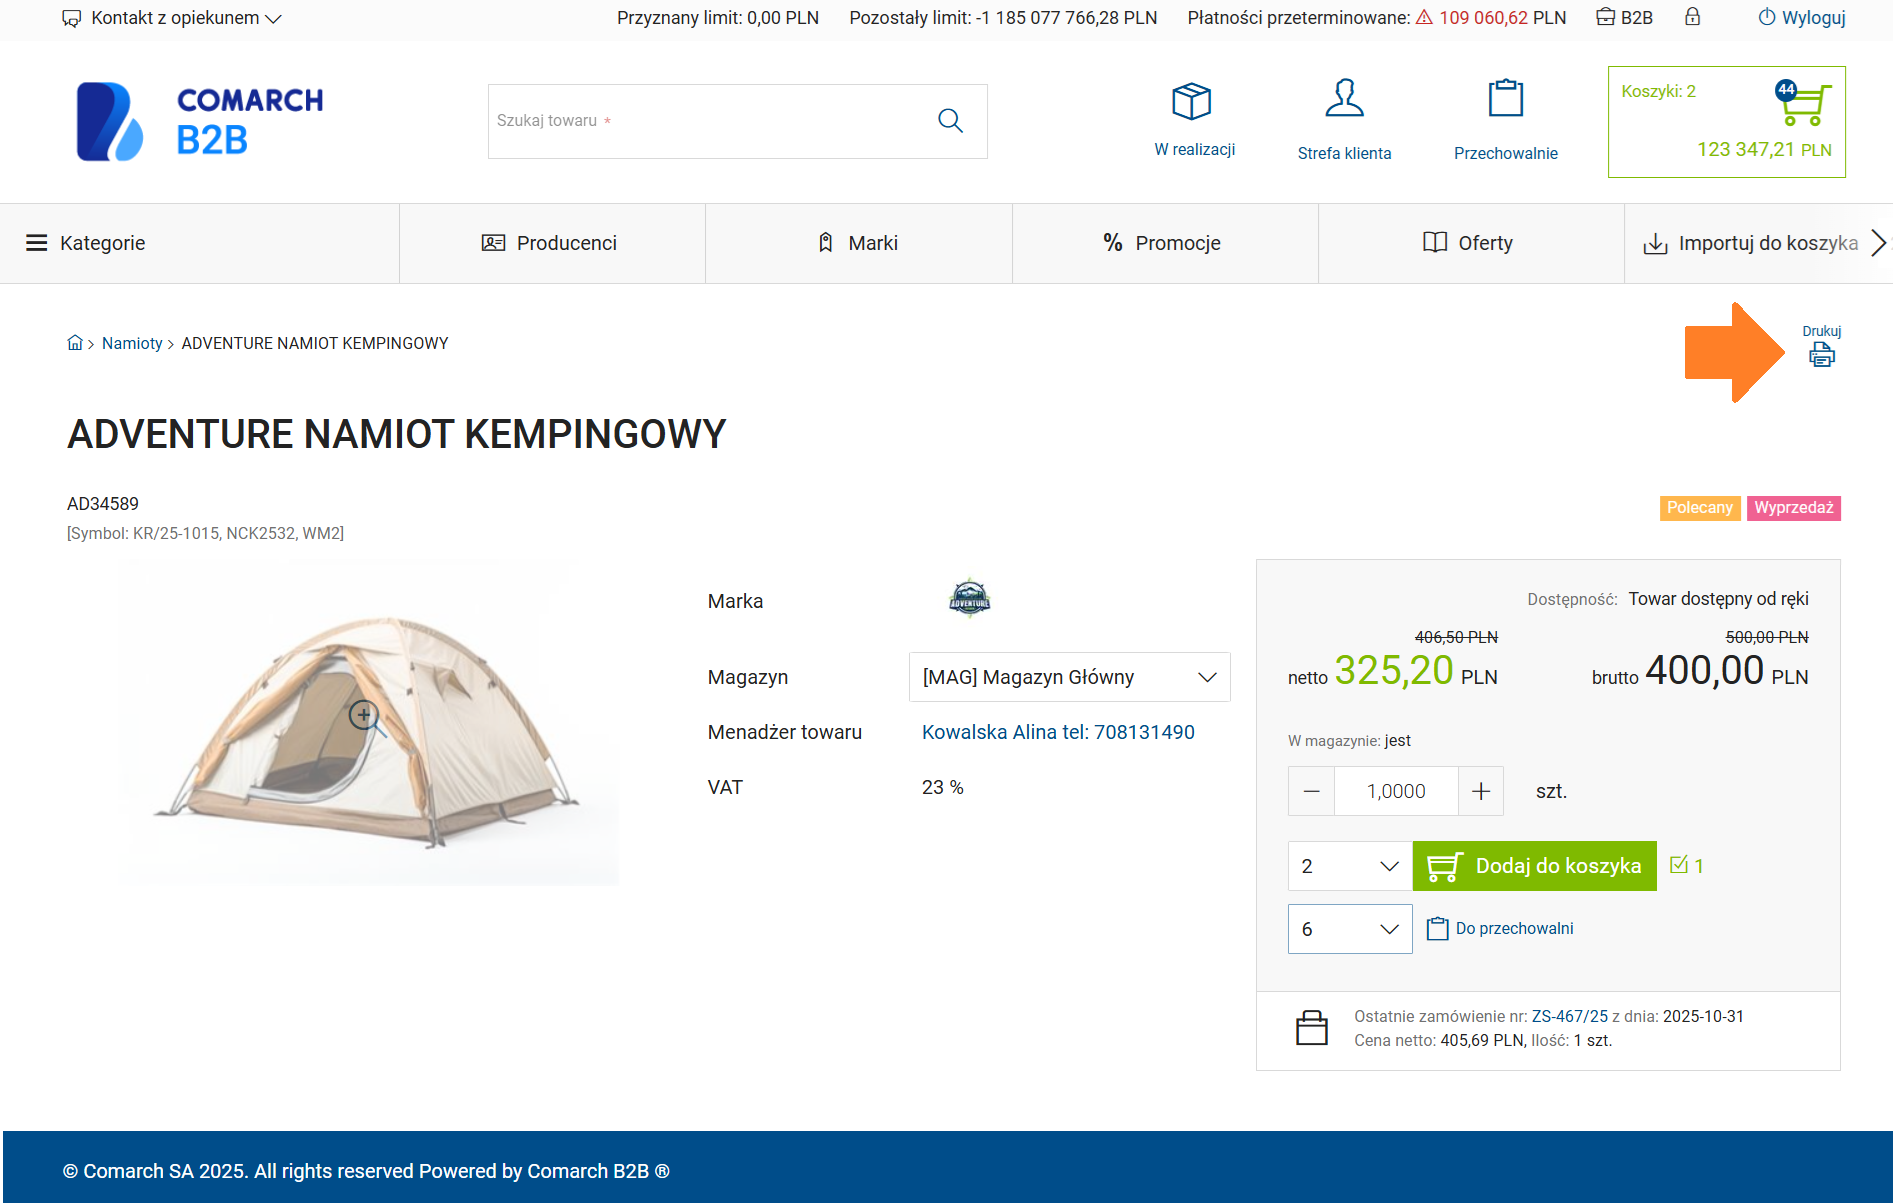
Task: Open the Kategorie menu
Action: point(86,243)
